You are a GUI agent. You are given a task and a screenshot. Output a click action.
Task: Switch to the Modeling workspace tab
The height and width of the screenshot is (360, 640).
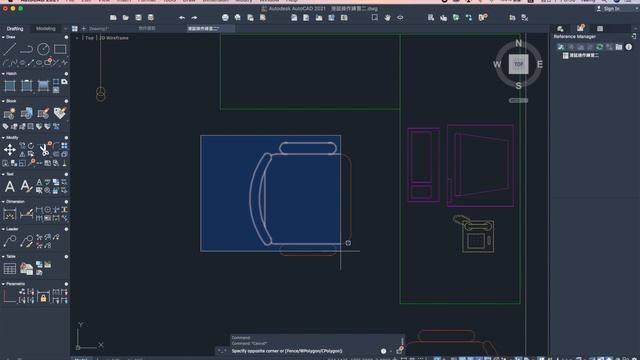(x=46, y=29)
